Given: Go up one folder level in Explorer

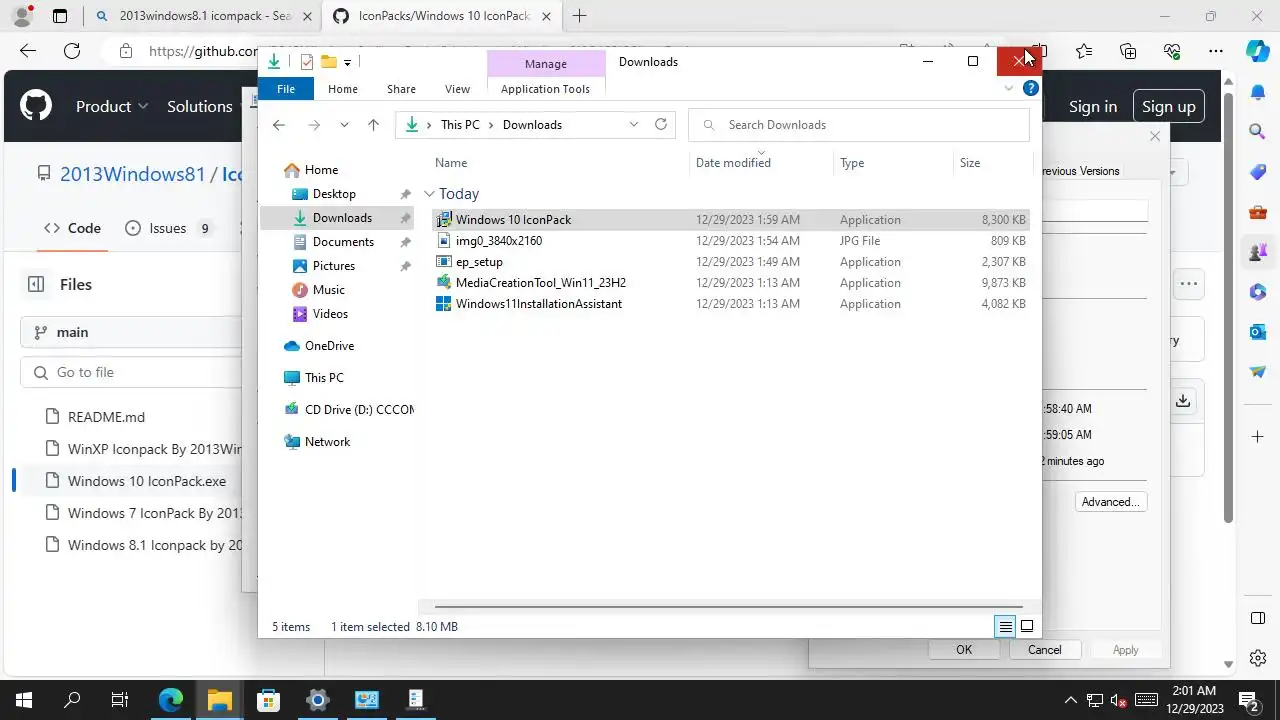Looking at the screenshot, I should [x=373, y=125].
